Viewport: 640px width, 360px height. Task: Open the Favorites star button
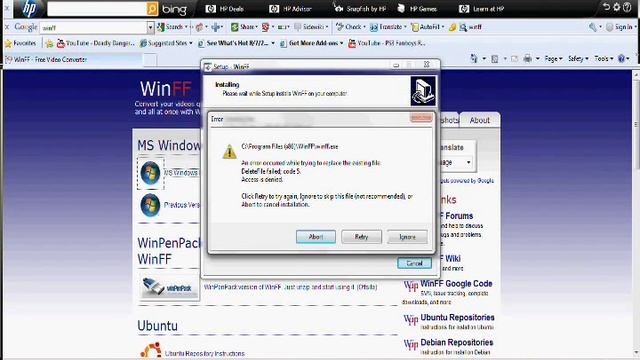tap(20, 43)
